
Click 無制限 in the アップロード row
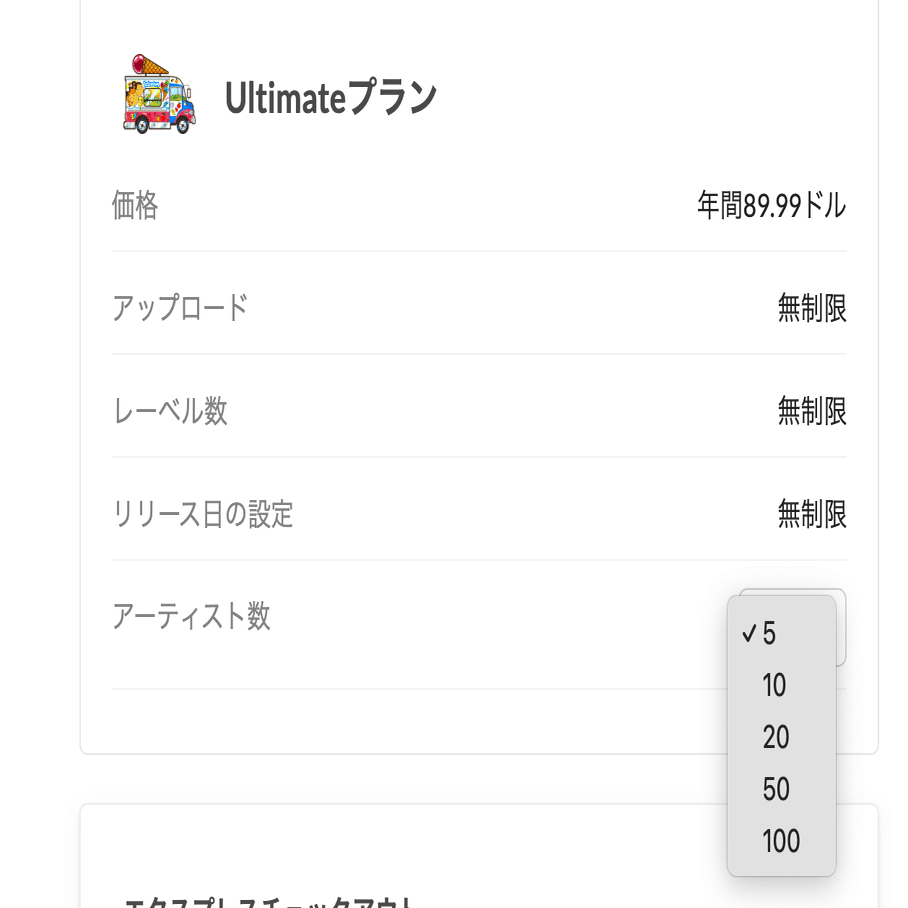[812, 308]
